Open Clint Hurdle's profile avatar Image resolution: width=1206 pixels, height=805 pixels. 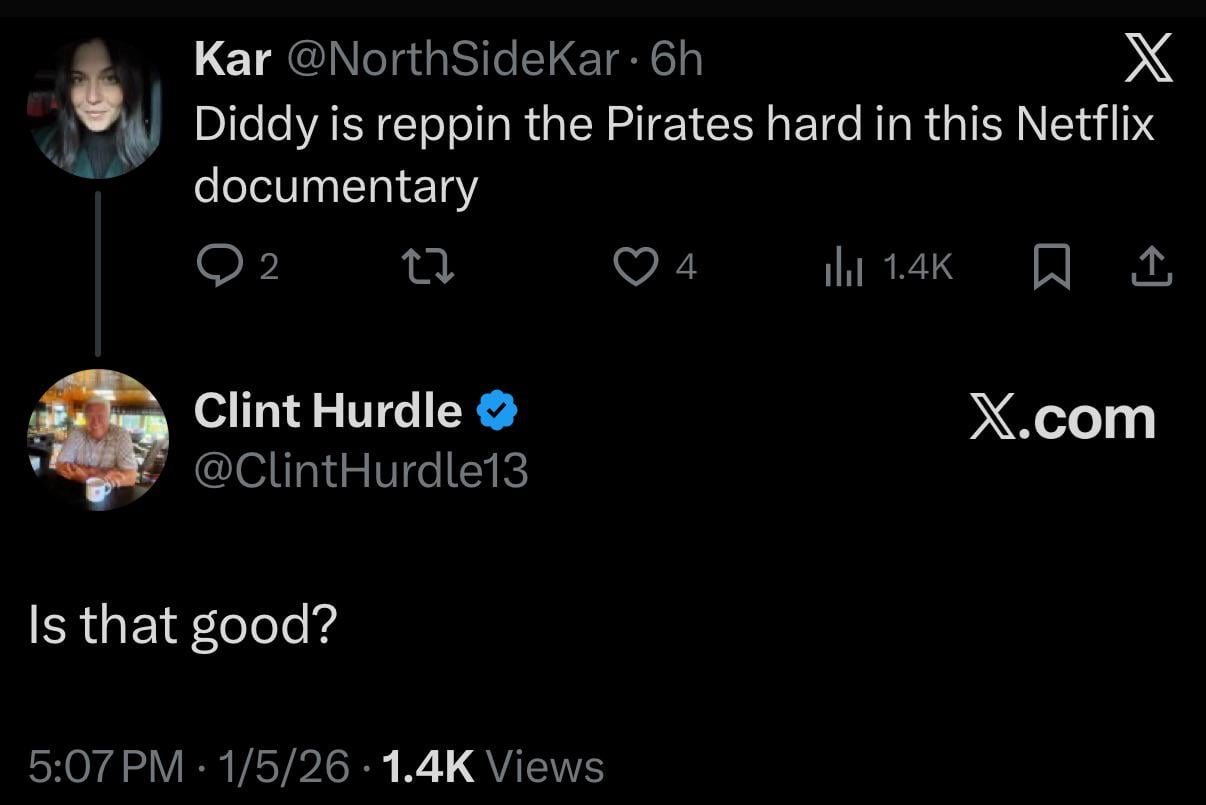coord(97,439)
